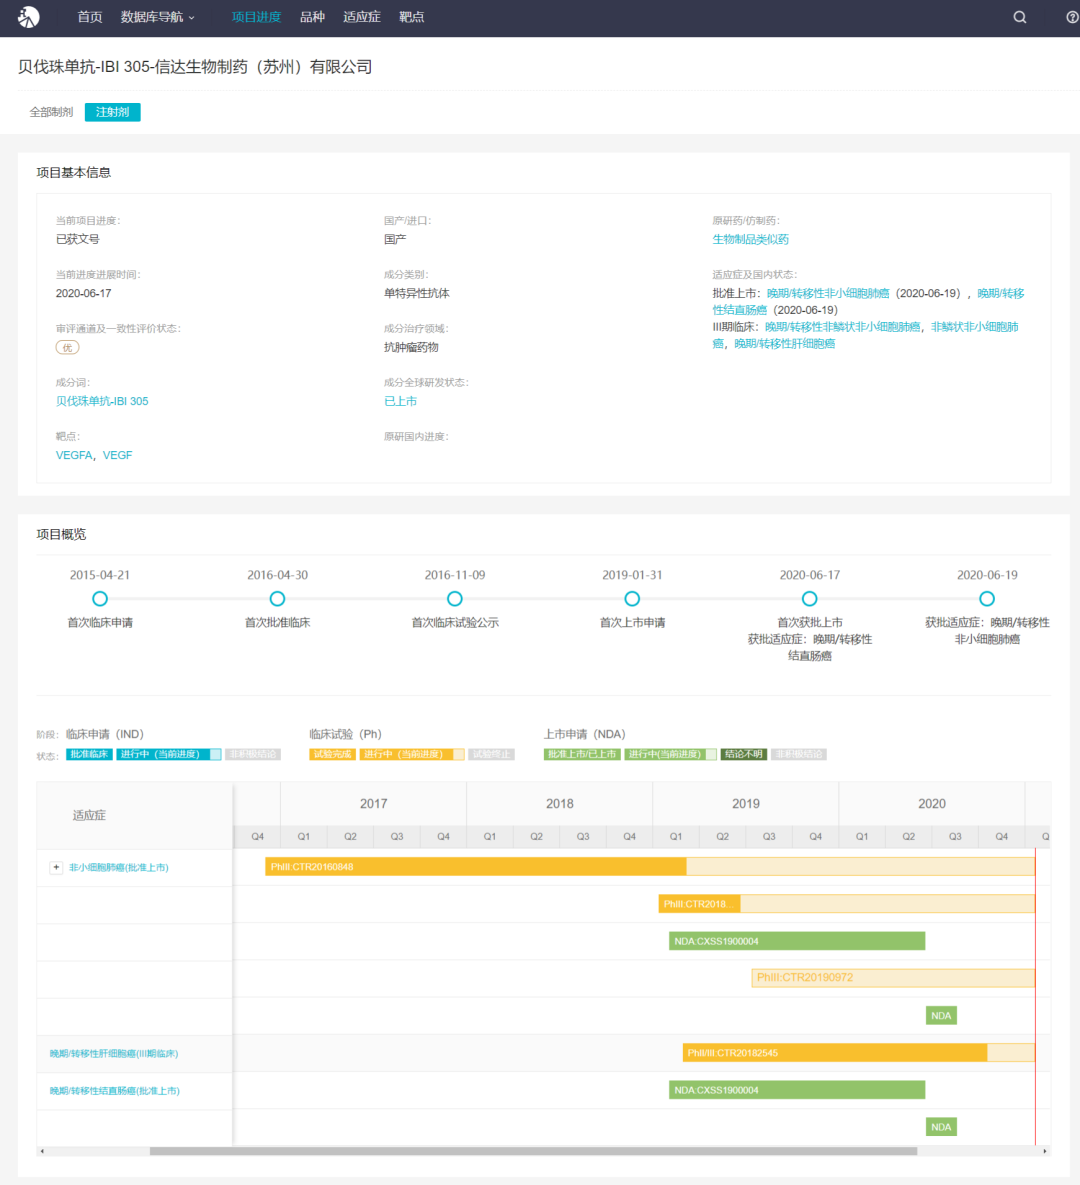Open the 晚期/转移性非鳞状非小细胞肺癌 link
The width and height of the screenshot is (1080, 1185).
pos(843,326)
